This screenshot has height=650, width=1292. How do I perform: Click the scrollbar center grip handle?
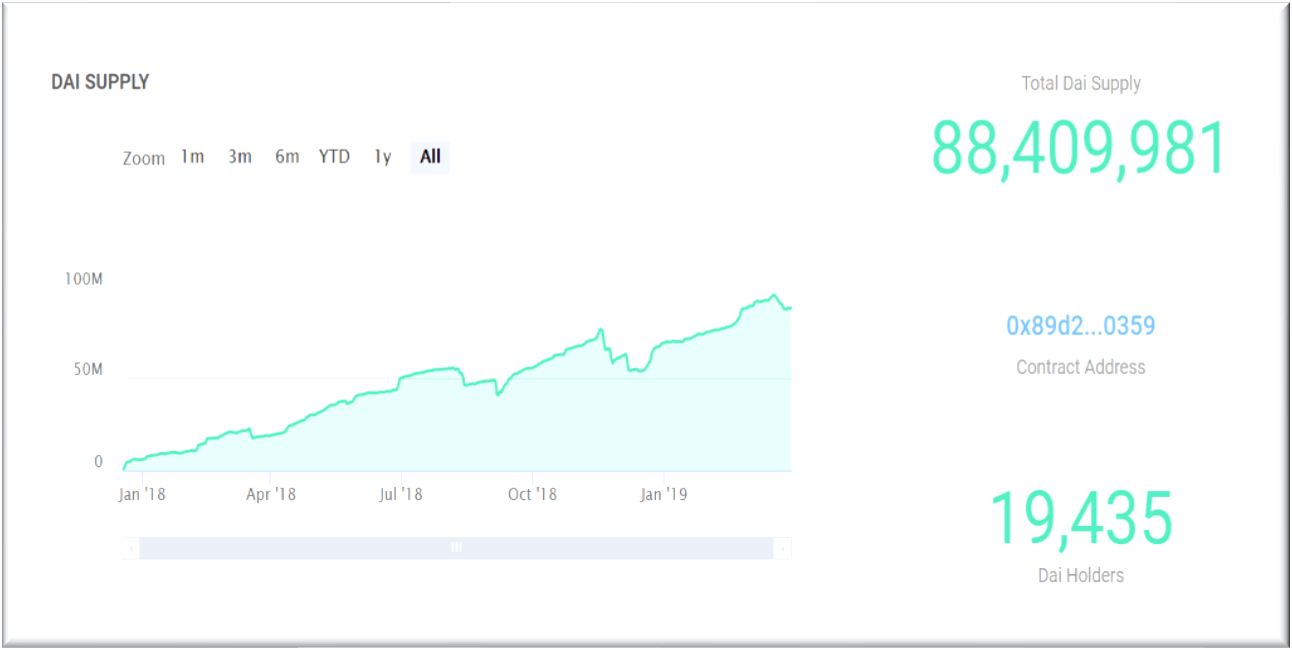(456, 548)
